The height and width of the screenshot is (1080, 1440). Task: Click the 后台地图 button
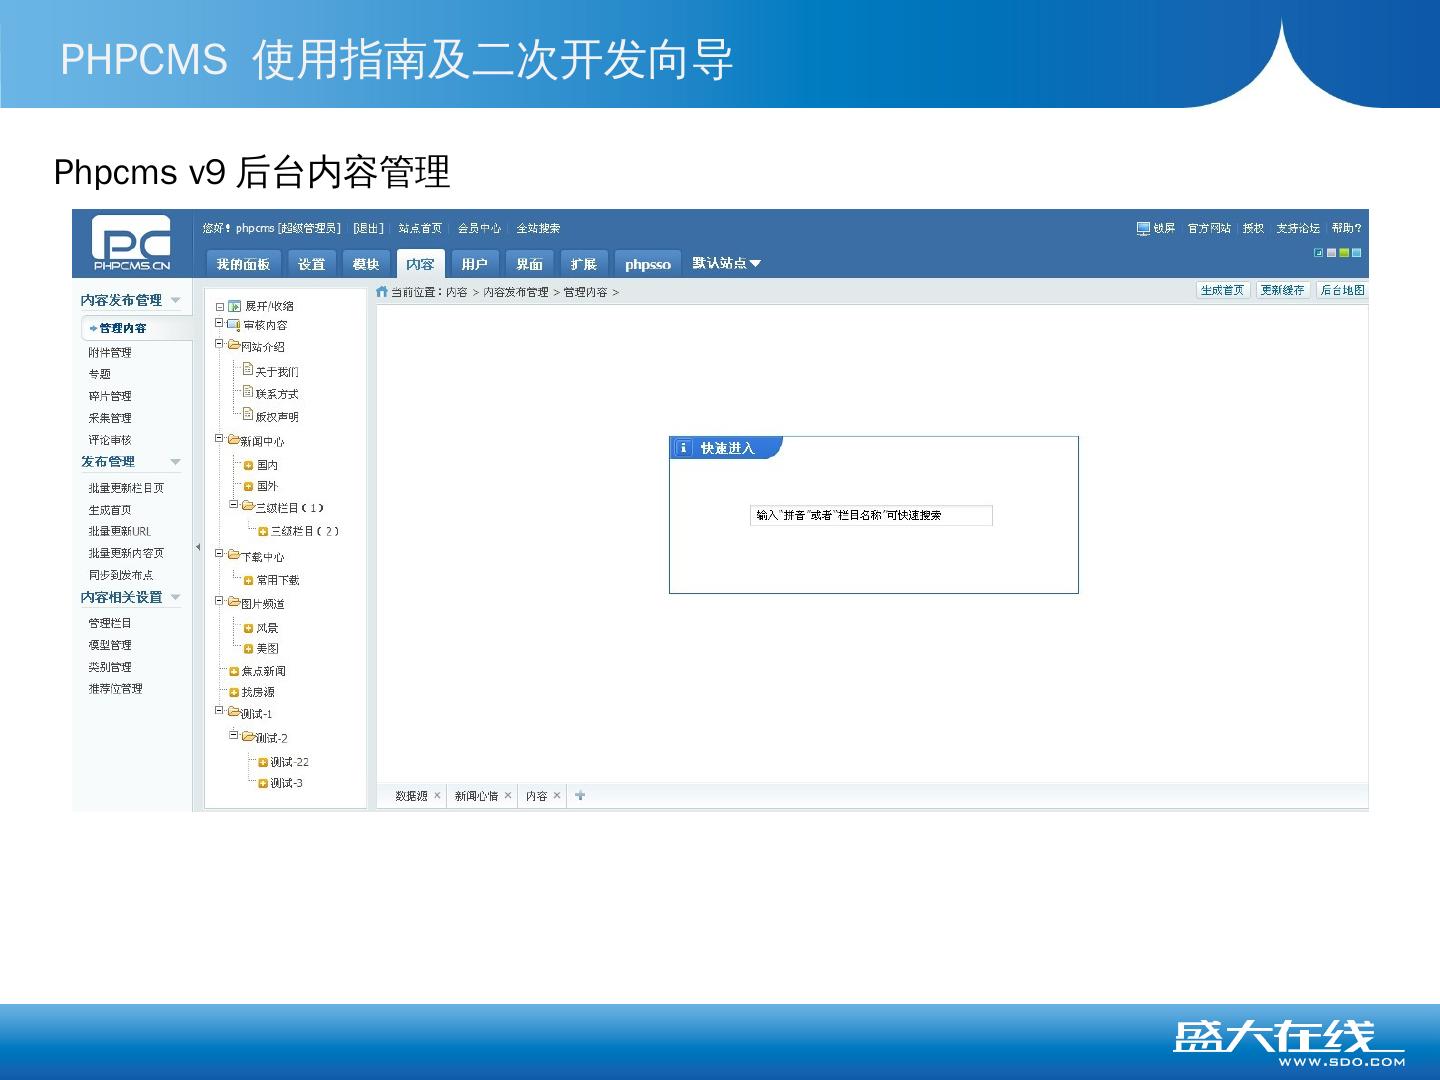[x=1342, y=290]
